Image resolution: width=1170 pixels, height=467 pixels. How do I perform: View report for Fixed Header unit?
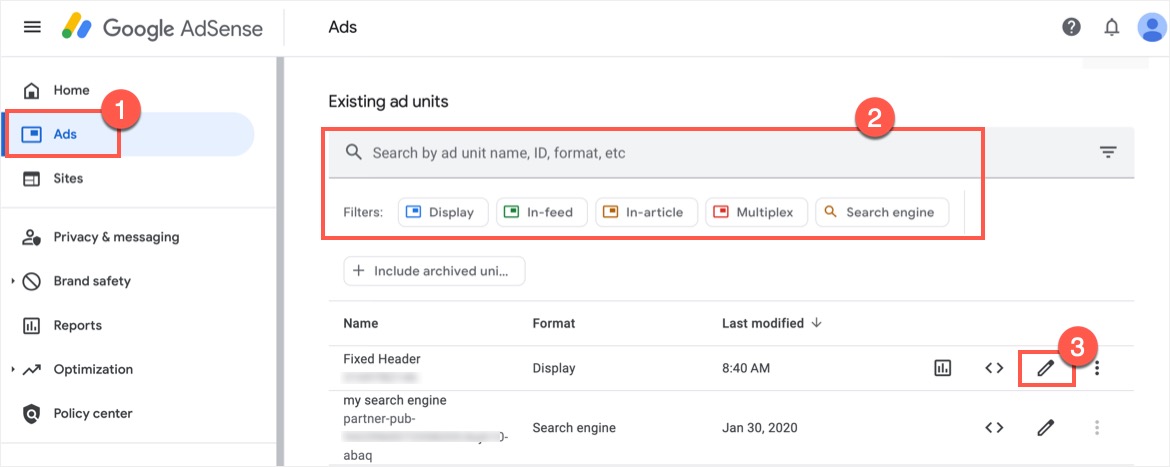click(x=943, y=368)
